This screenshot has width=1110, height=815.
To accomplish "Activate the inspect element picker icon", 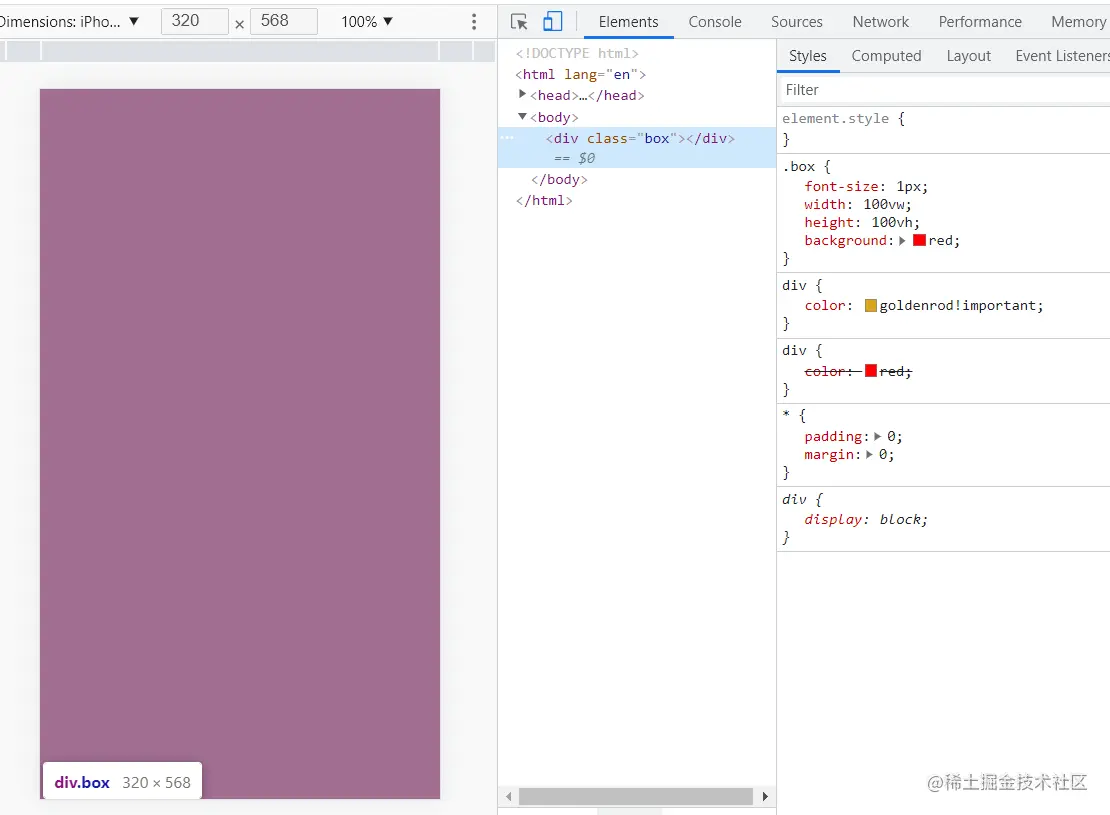I will (x=519, y=22).
